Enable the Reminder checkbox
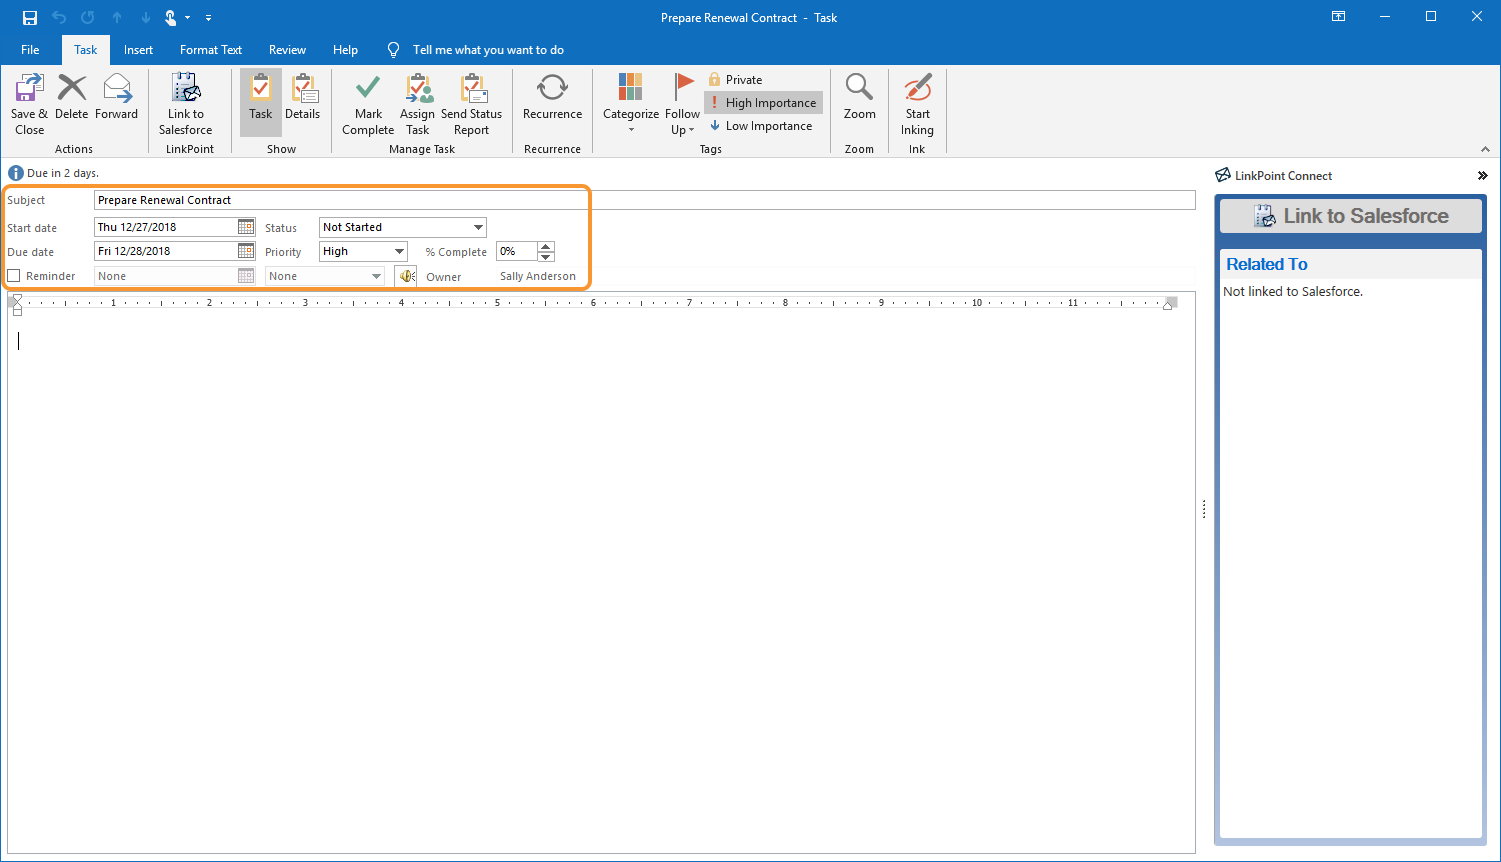This screenshot has width=1501, height=862. (x=14, y=276)
